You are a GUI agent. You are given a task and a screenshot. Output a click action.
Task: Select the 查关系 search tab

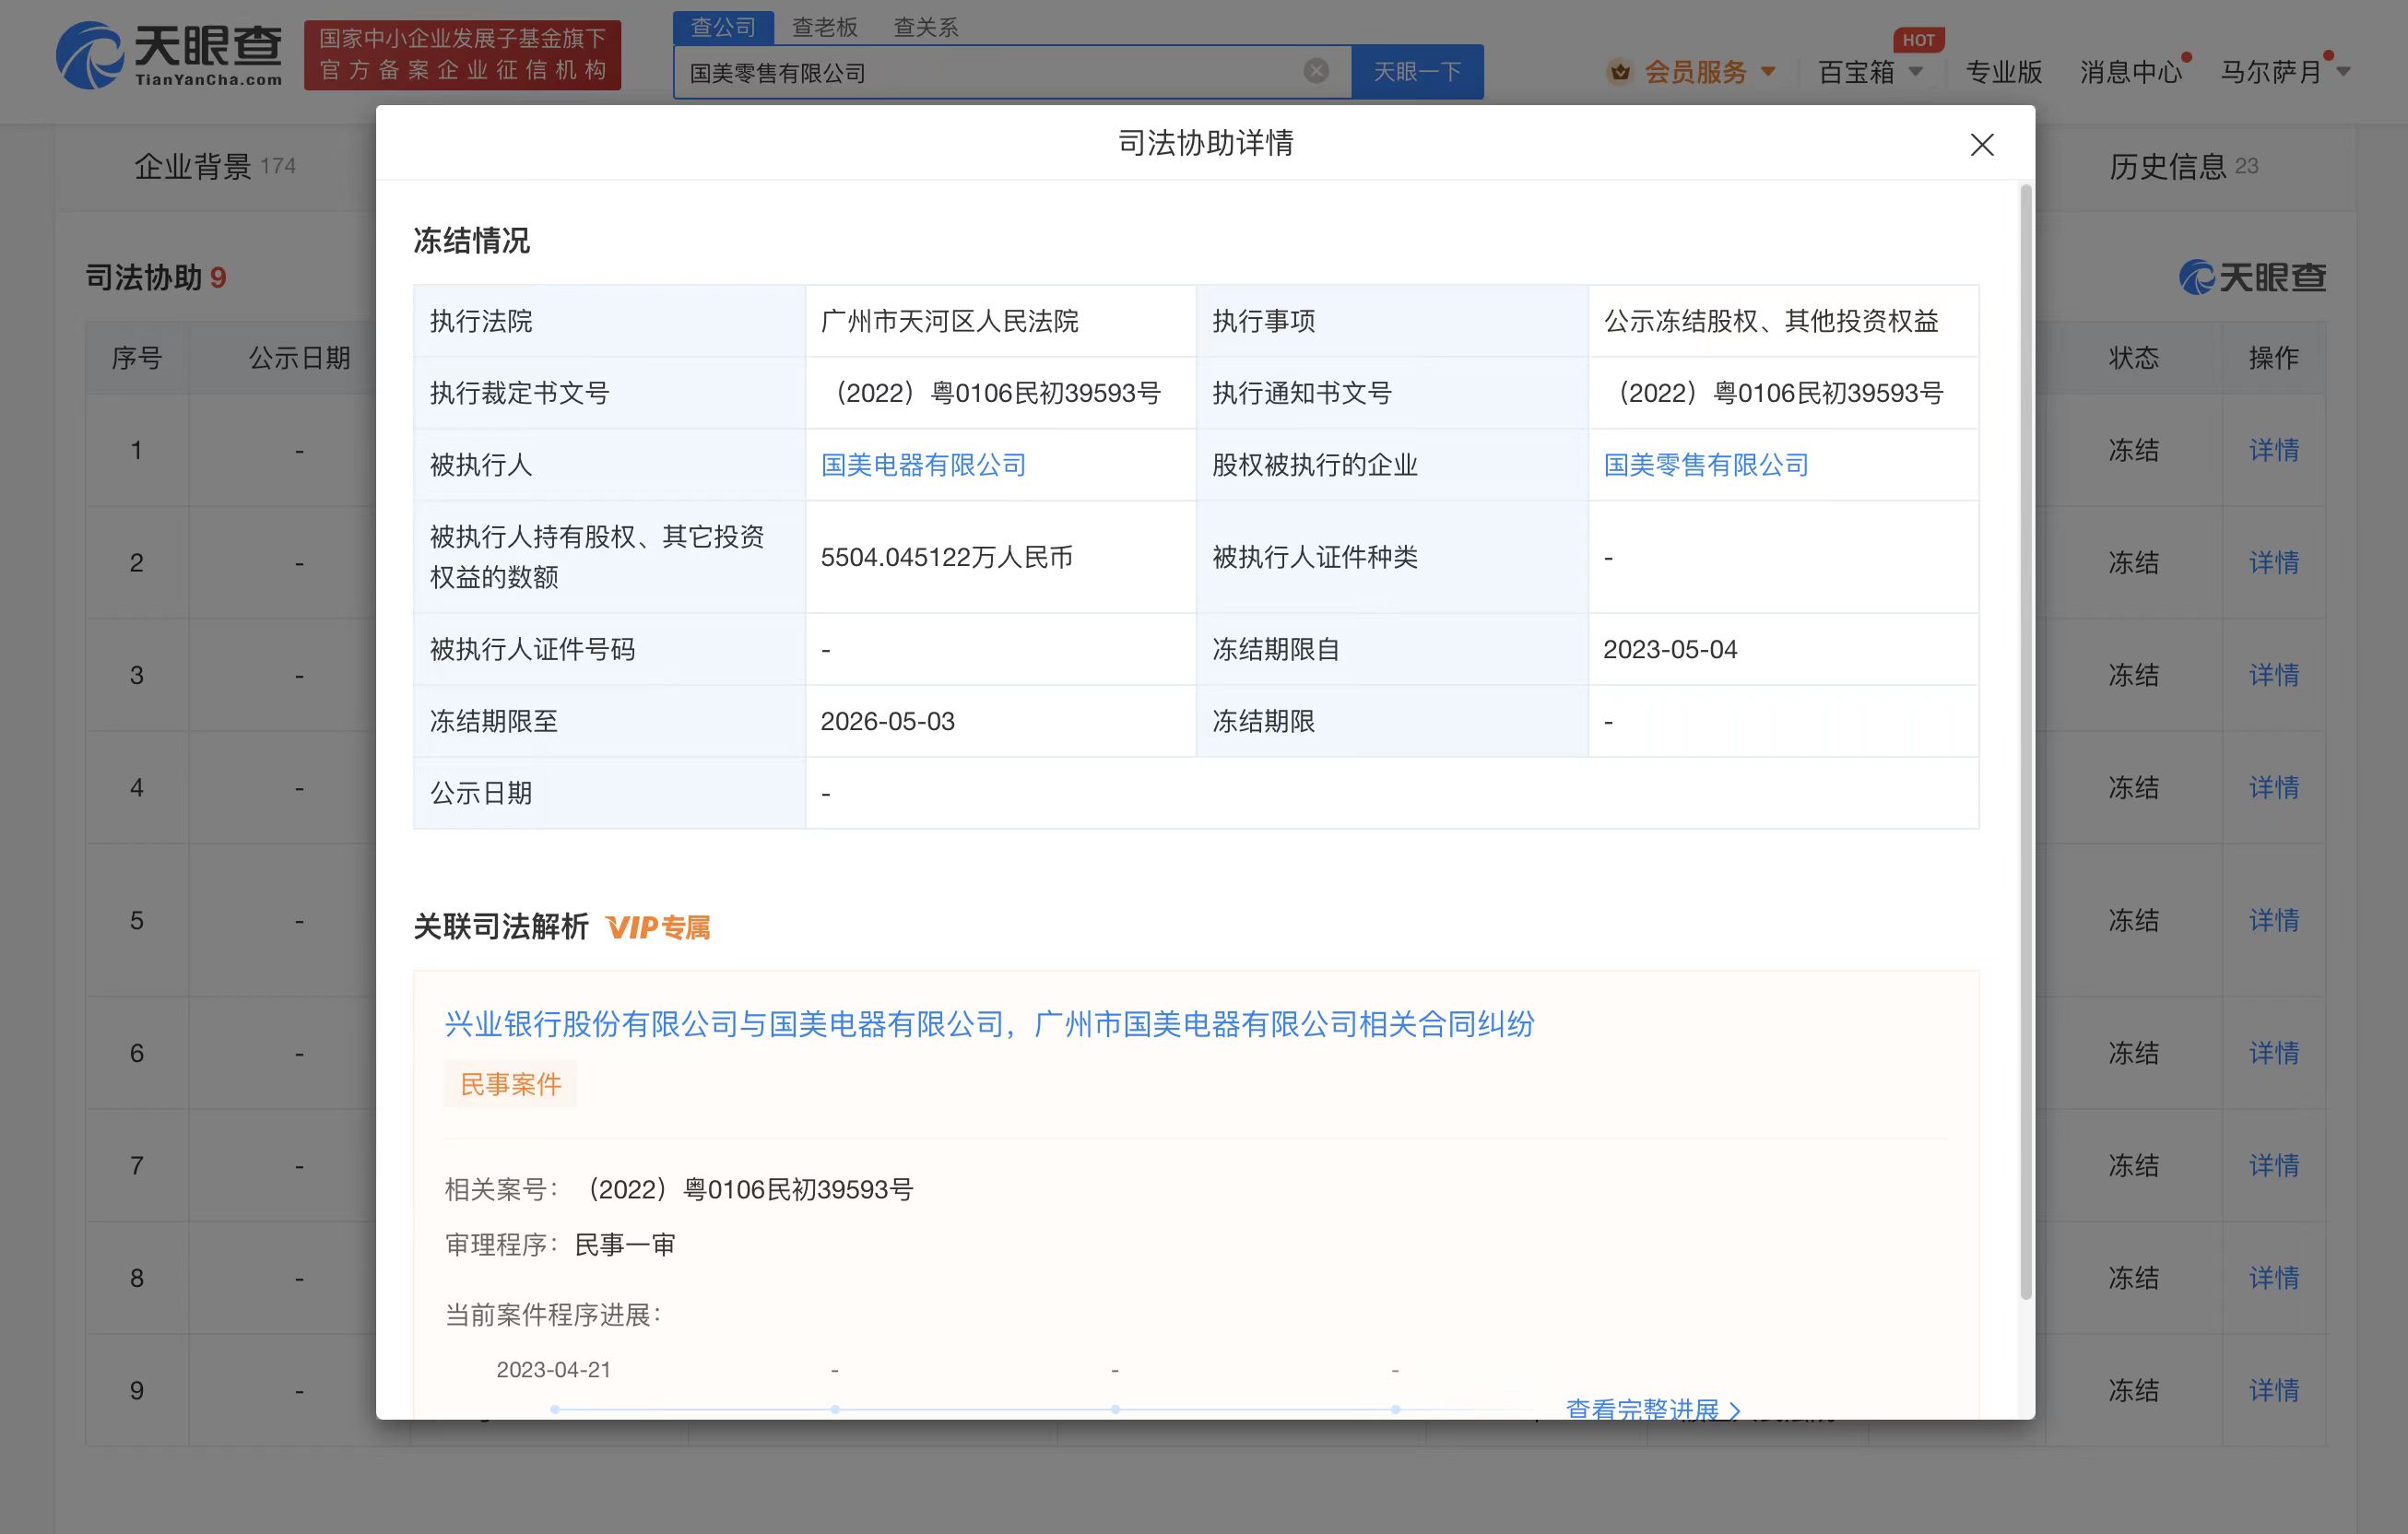[x=925, y=27]
